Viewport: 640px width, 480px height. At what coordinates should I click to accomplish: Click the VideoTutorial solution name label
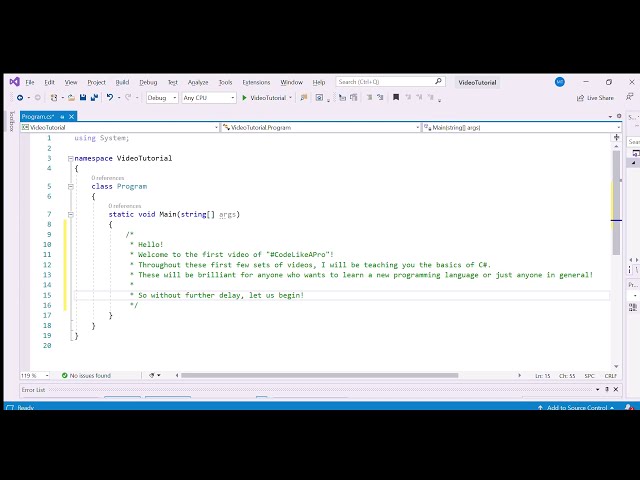coord(477,82)
